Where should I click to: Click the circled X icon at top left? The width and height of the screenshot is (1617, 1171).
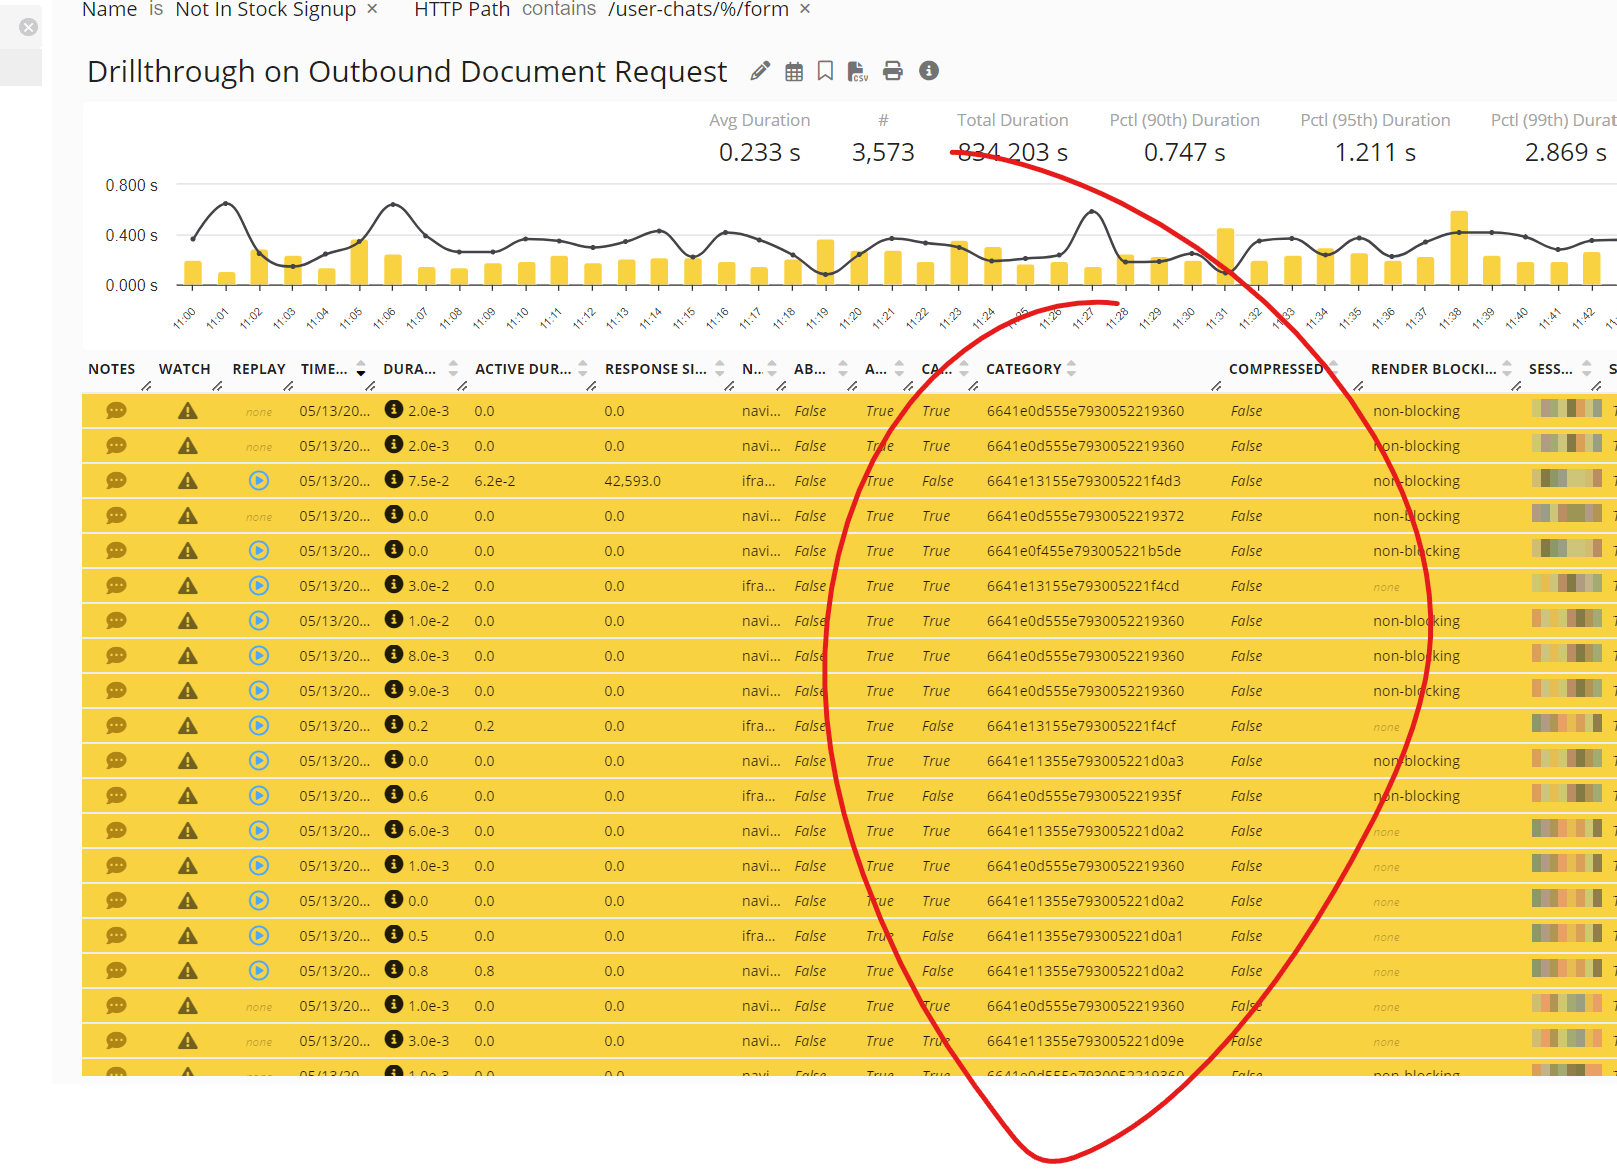[x=29, y=27]
